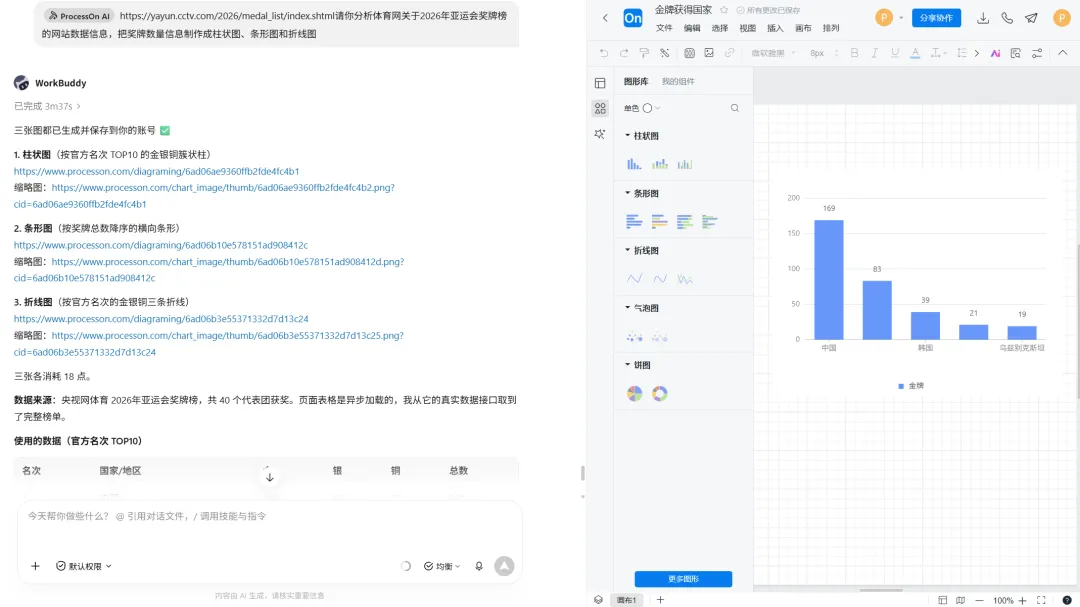1080x607 pixels.
Task: Open the 选择 menu
Action: click(720, 28)
